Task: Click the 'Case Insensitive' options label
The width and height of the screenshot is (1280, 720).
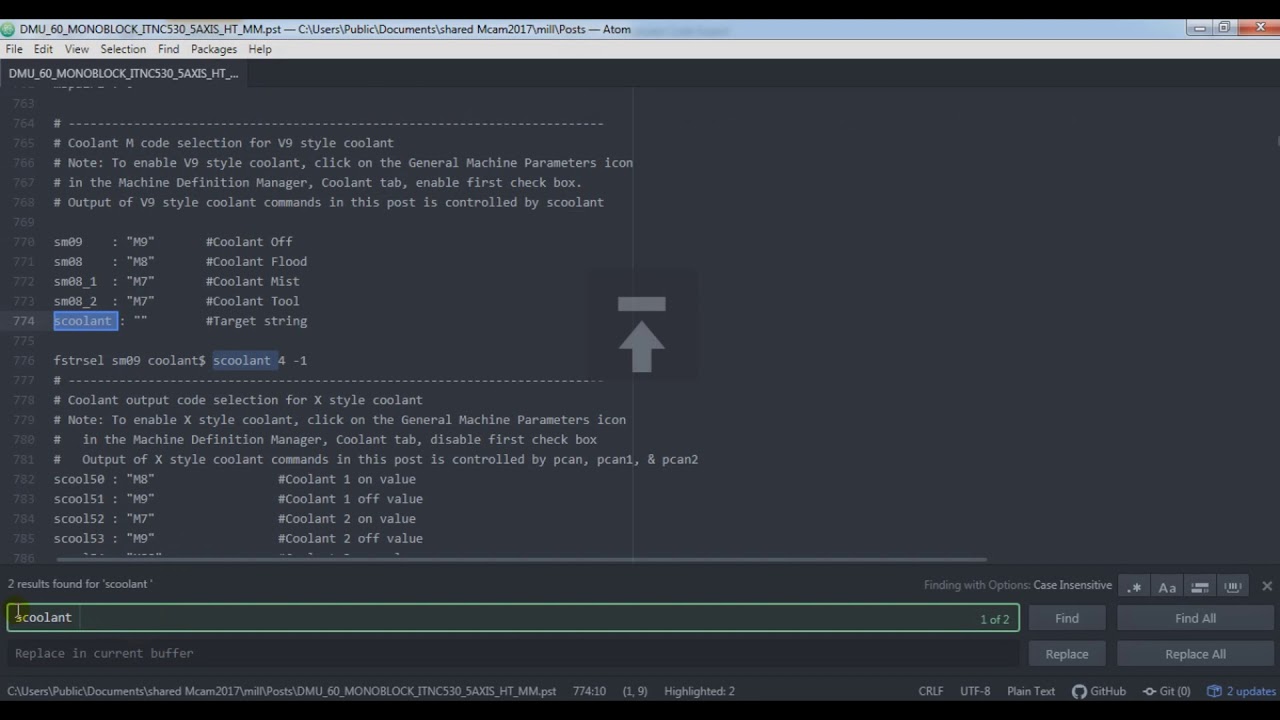Action: click(1072, 585)
